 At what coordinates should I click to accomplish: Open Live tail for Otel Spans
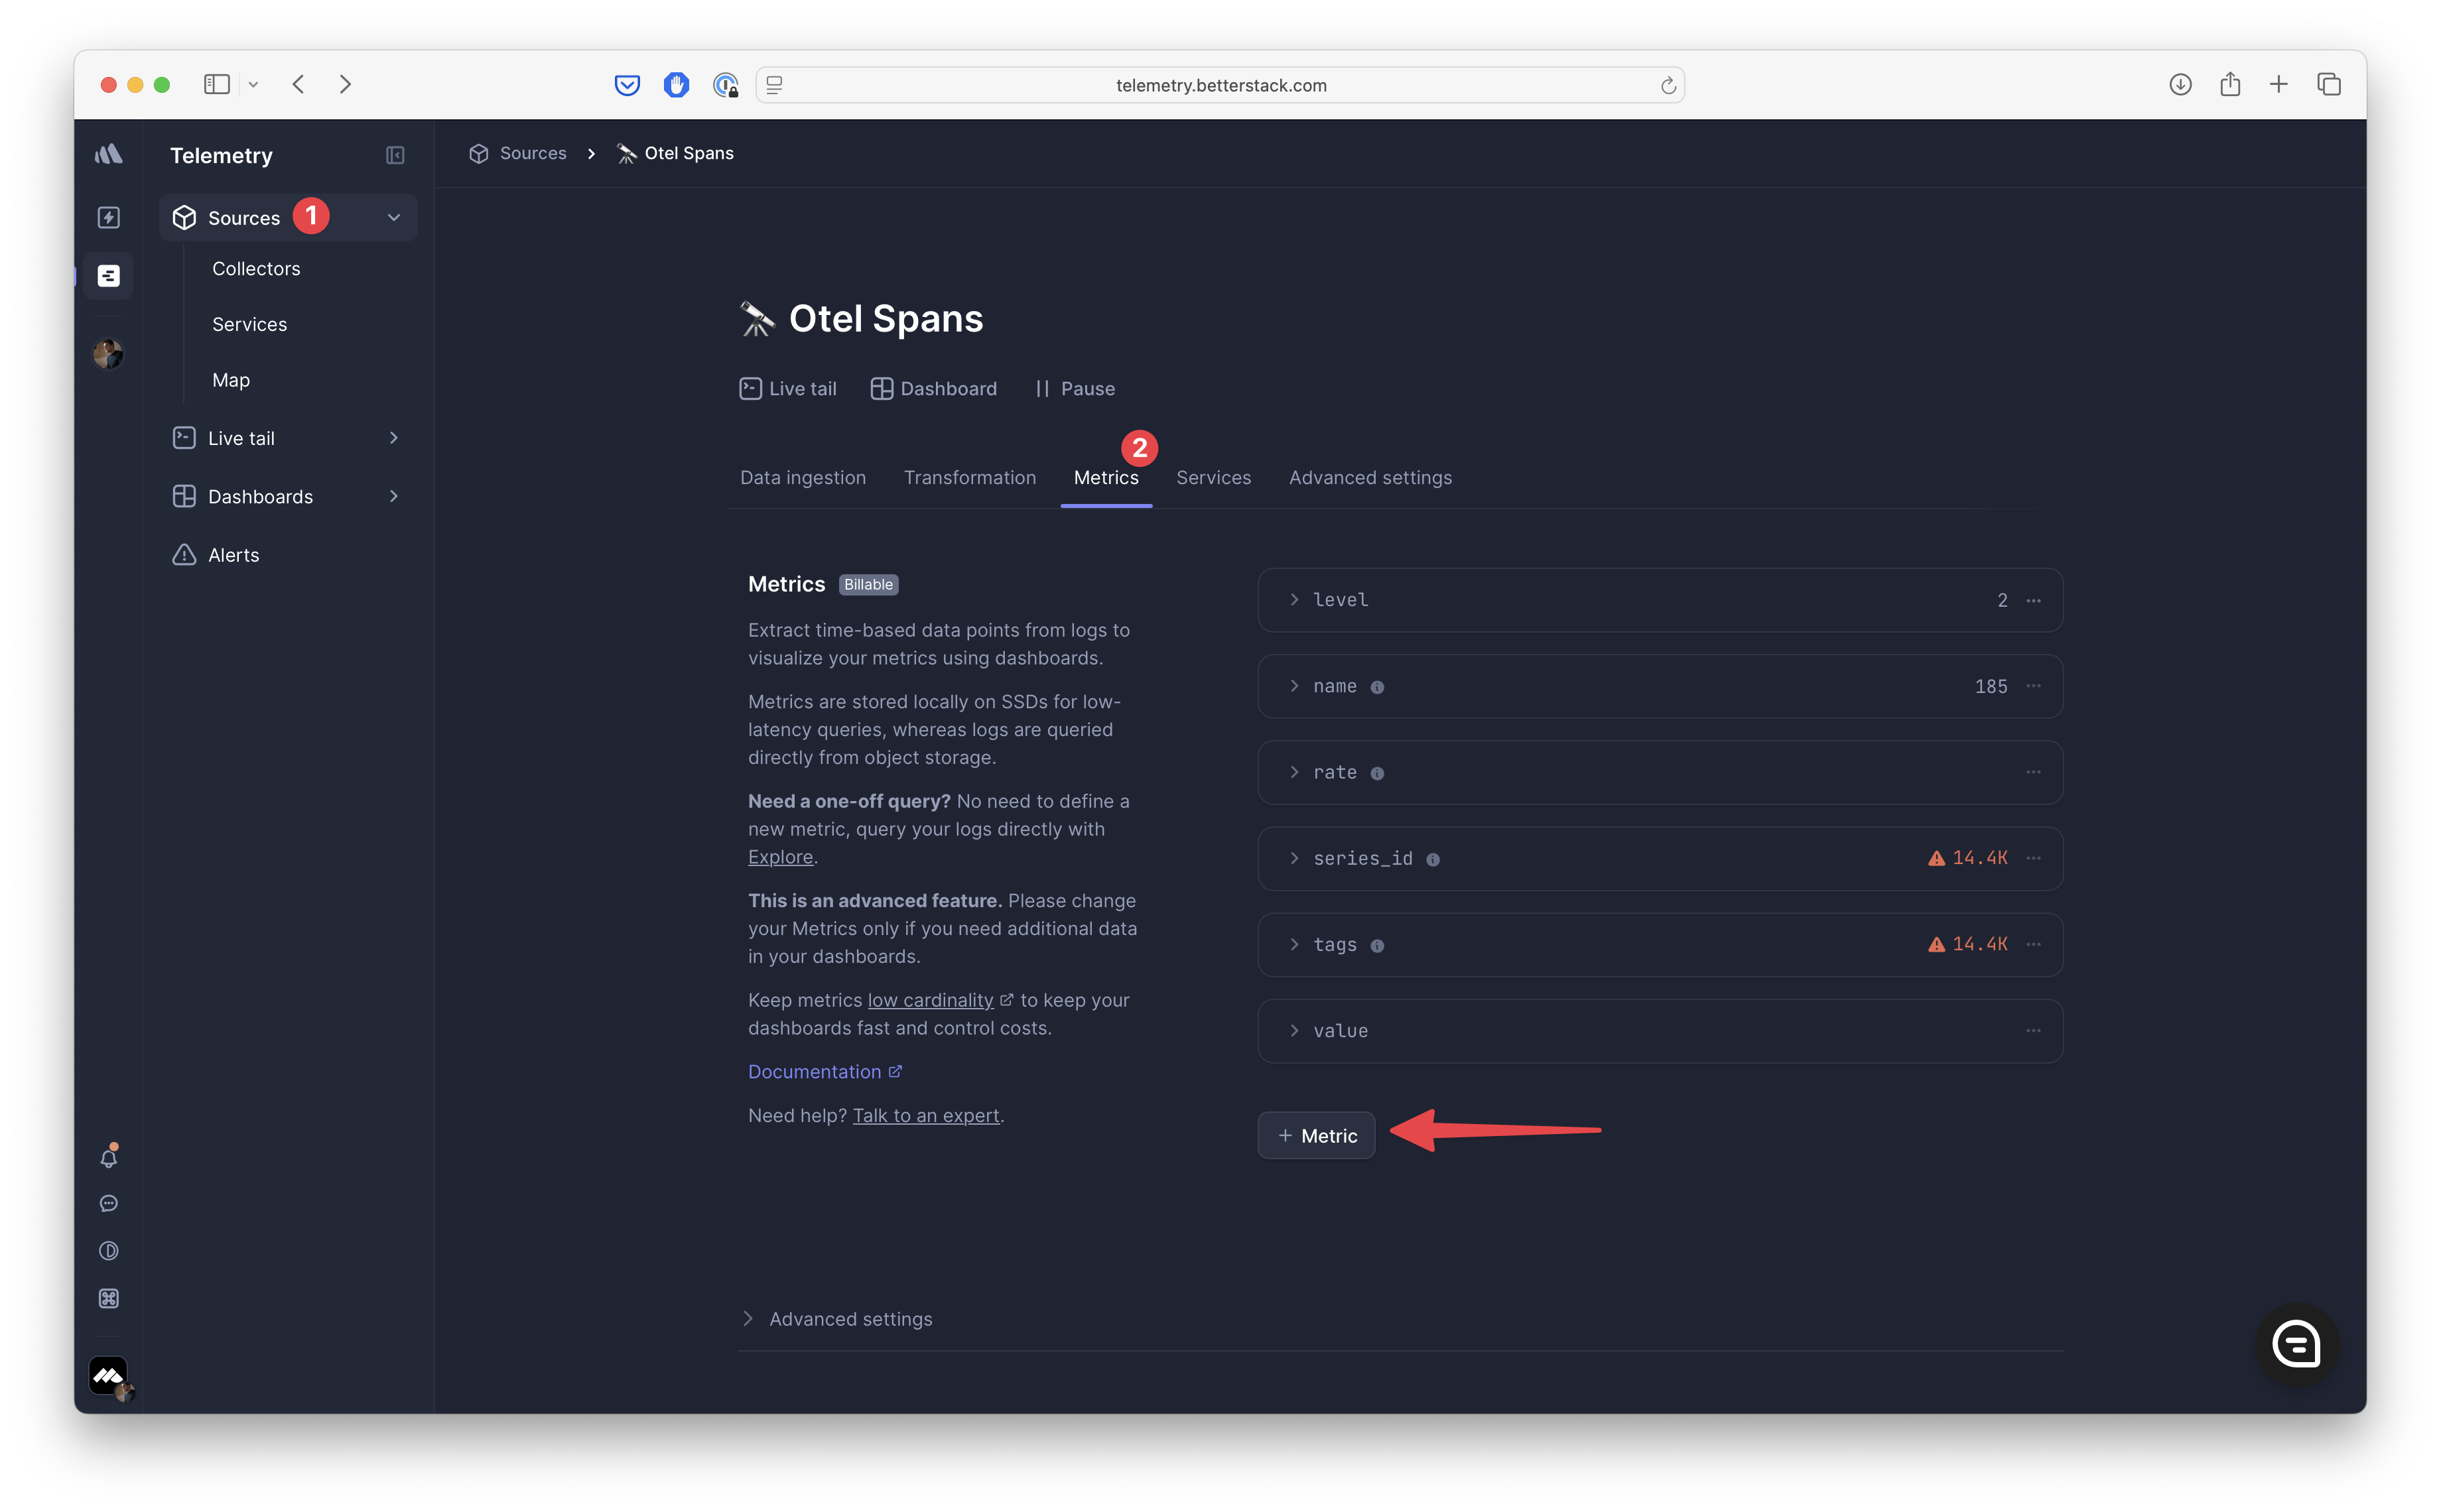click(x=787, y=389)
